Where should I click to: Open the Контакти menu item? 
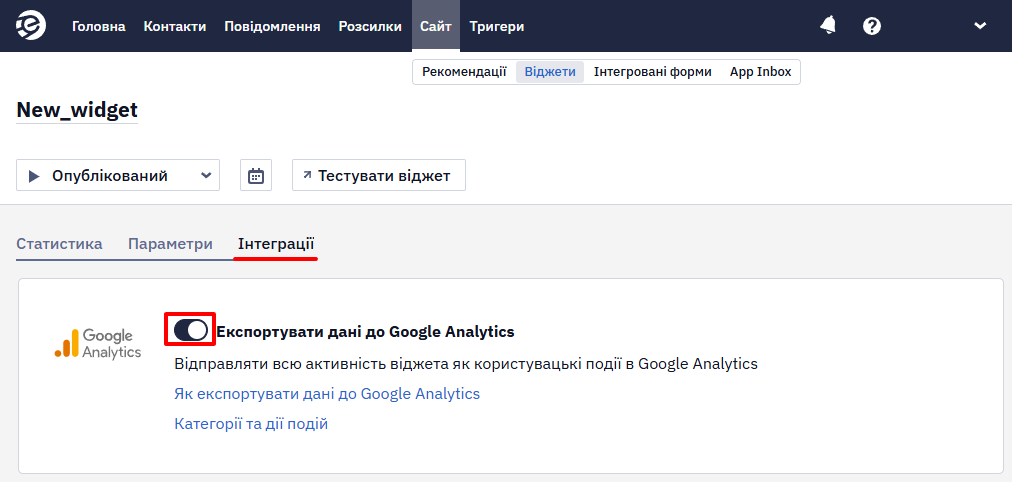point(175,26)
